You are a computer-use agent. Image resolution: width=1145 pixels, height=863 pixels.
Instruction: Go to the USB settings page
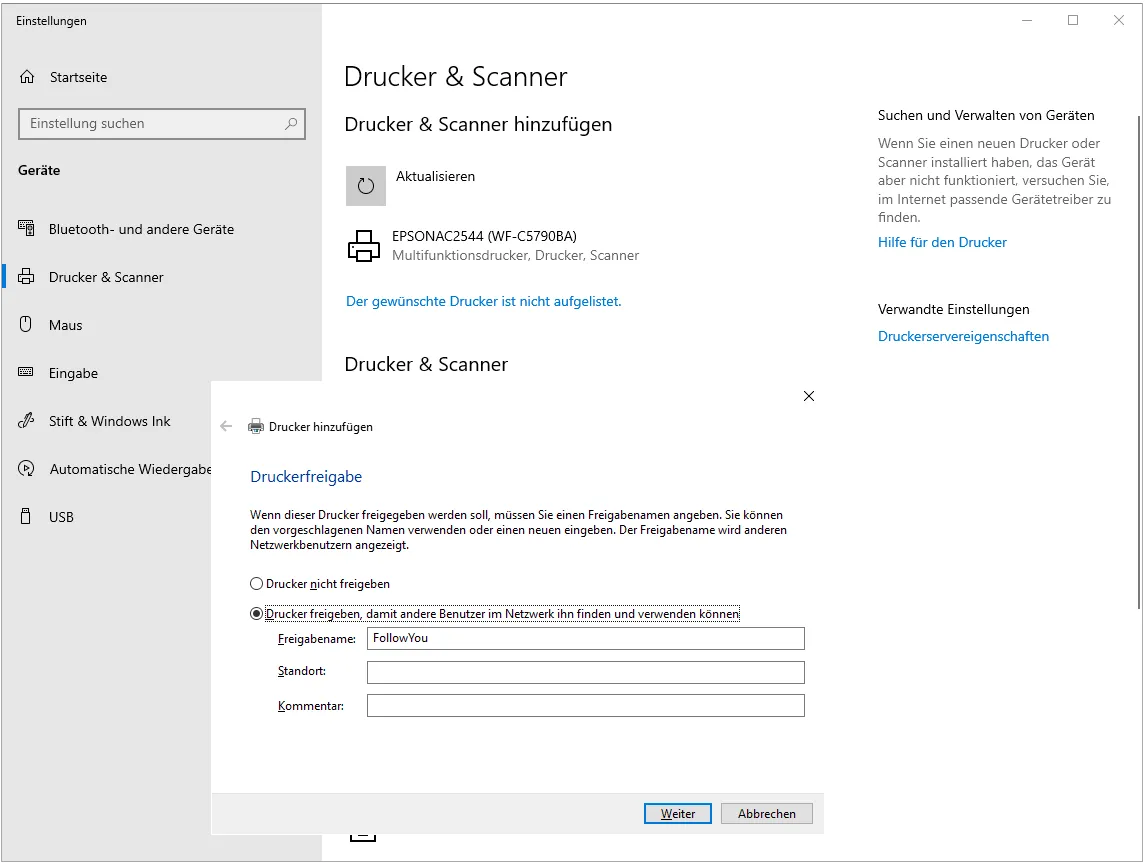[x=61, y=517]
